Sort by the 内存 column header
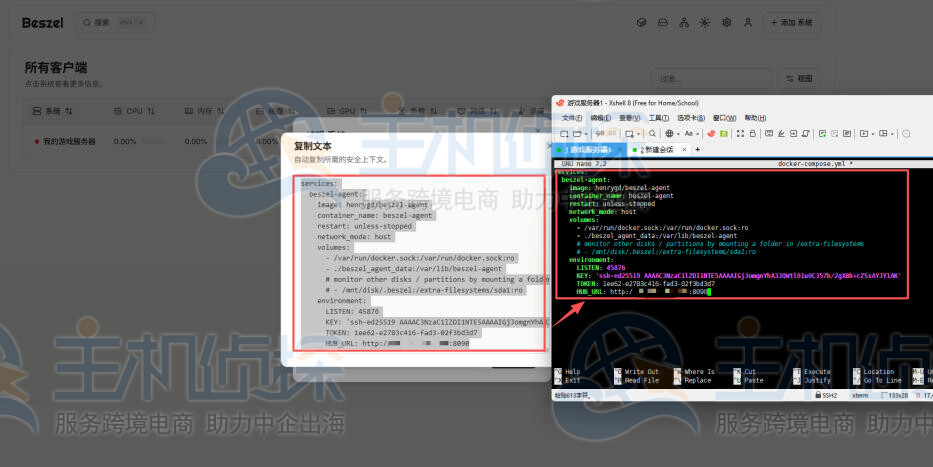 point(204,111)
